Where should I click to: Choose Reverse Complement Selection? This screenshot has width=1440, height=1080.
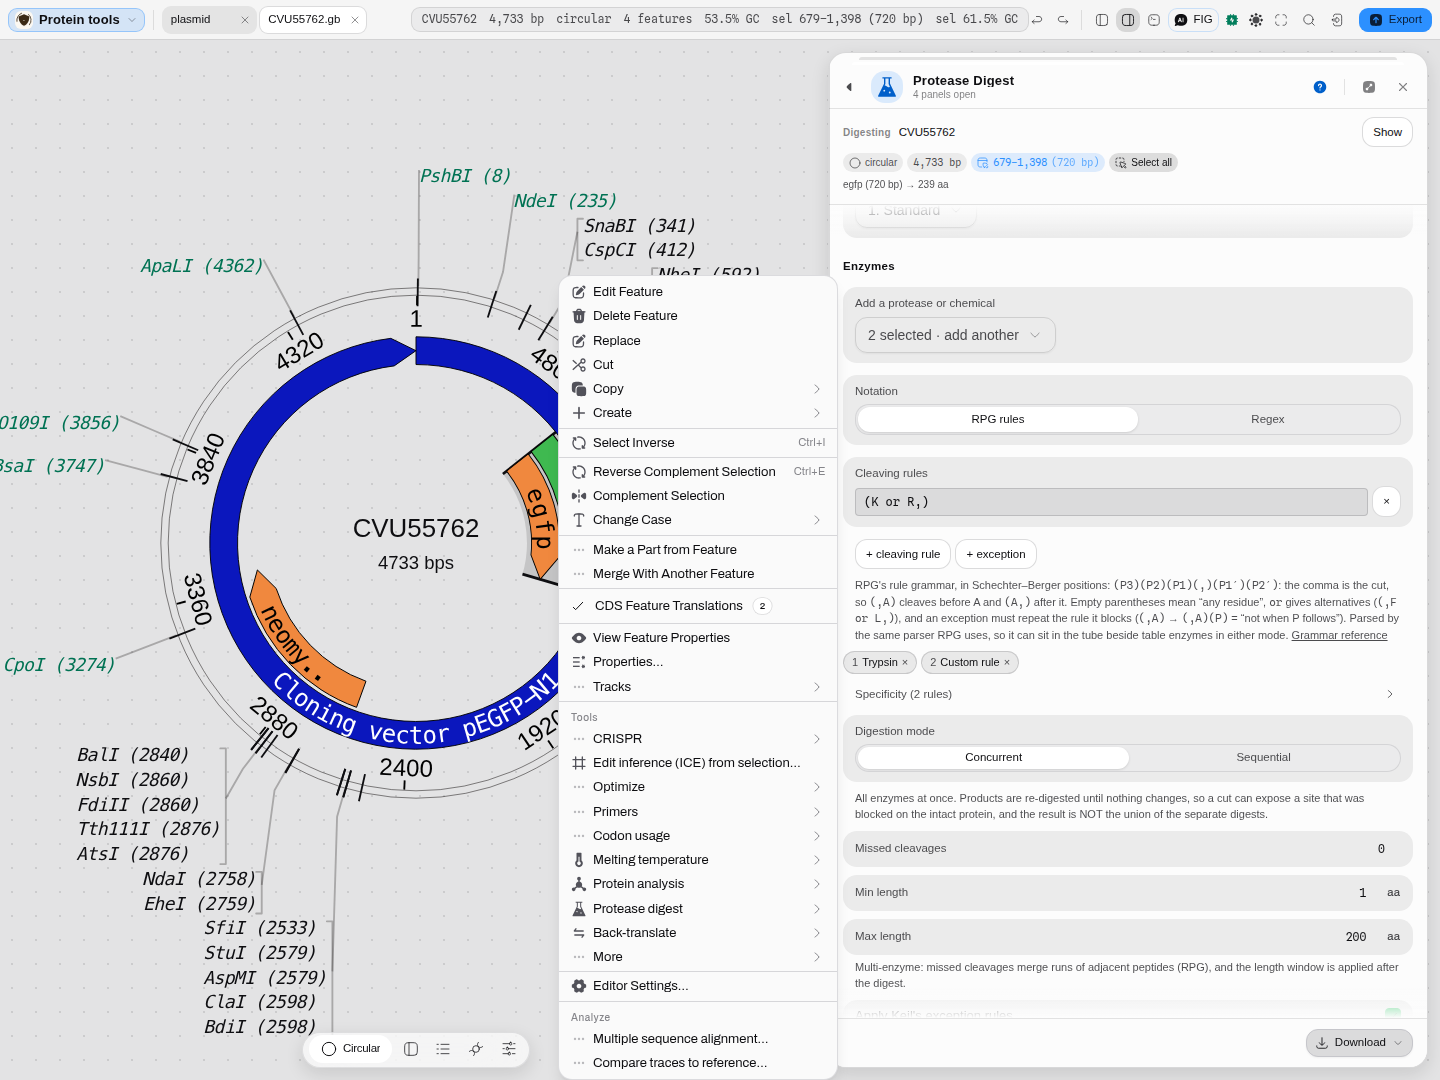(697, 472)
